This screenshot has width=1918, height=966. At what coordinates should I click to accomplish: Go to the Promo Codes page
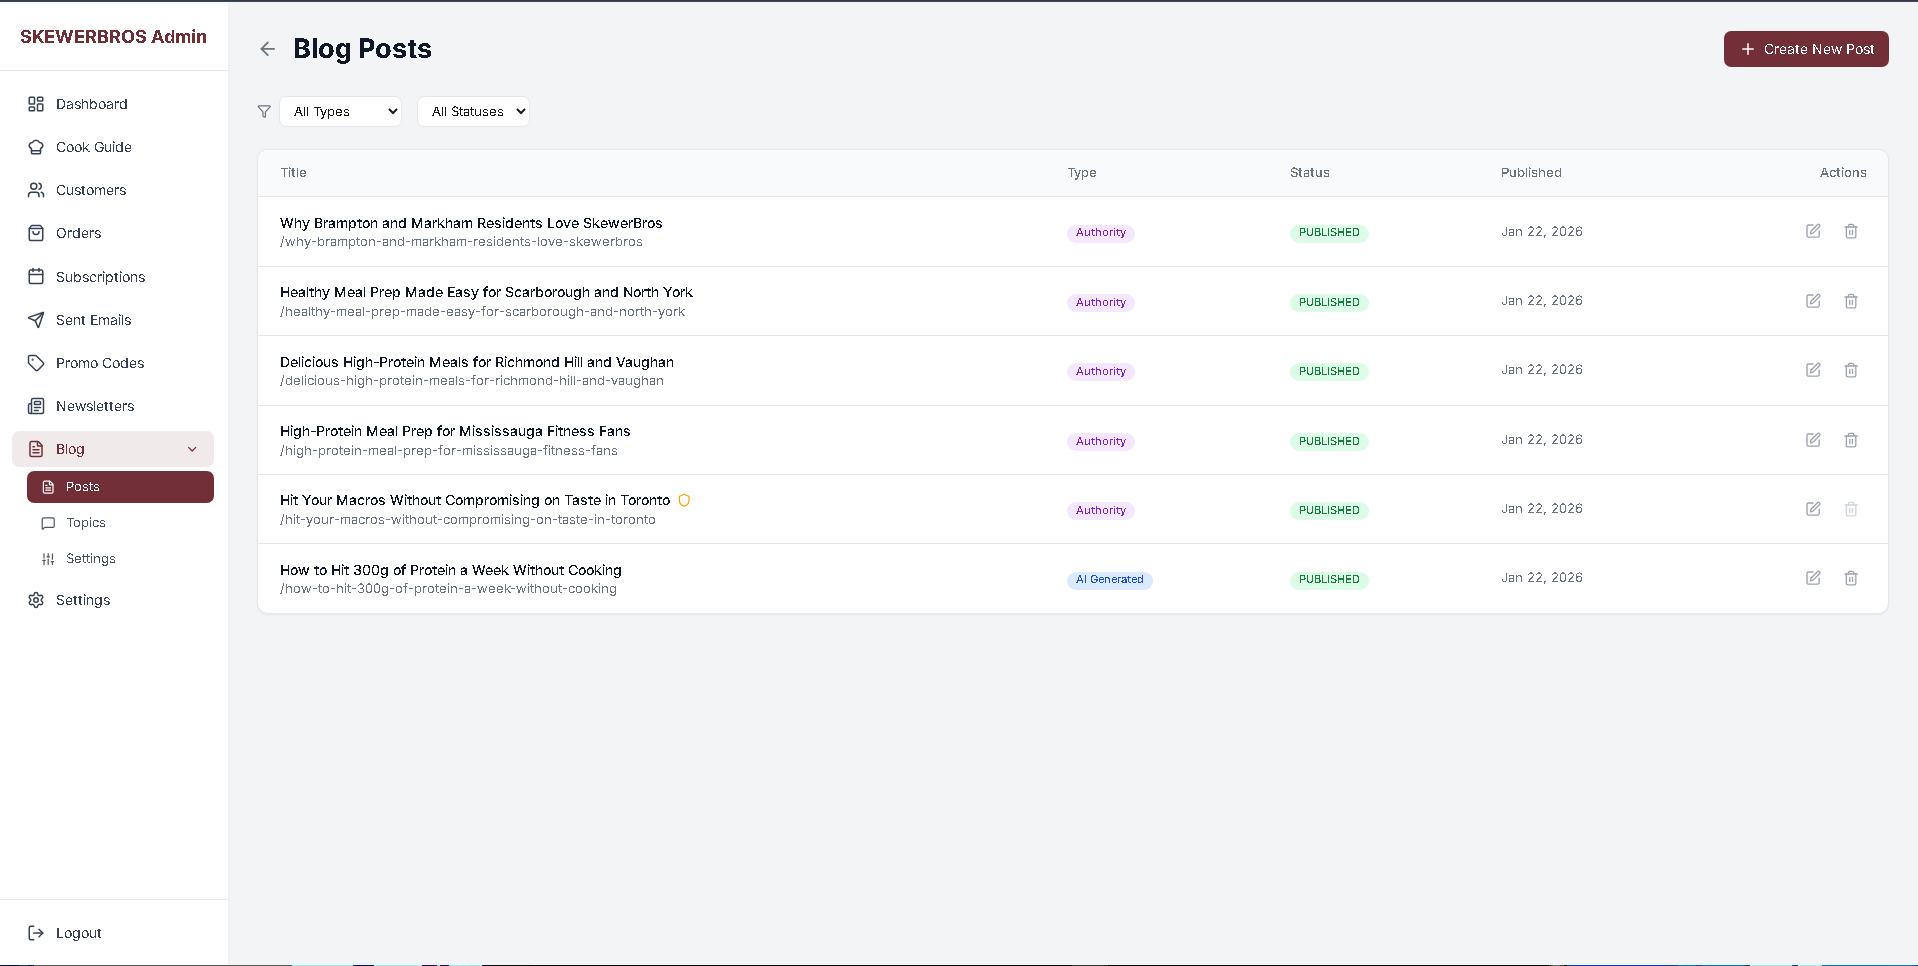point(100,363)
